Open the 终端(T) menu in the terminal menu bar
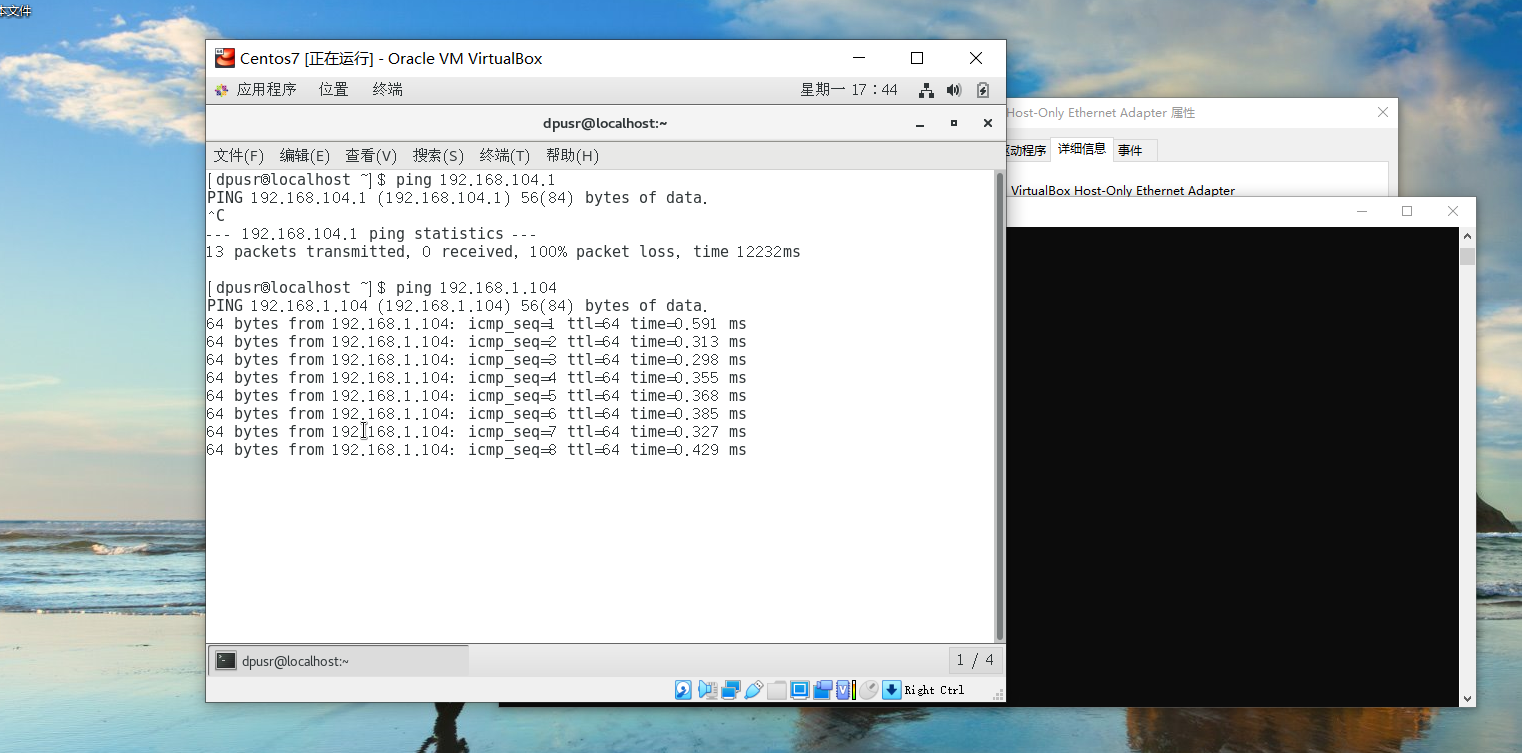This screenshot has width=1522, height=753. (x=505, y=156)
